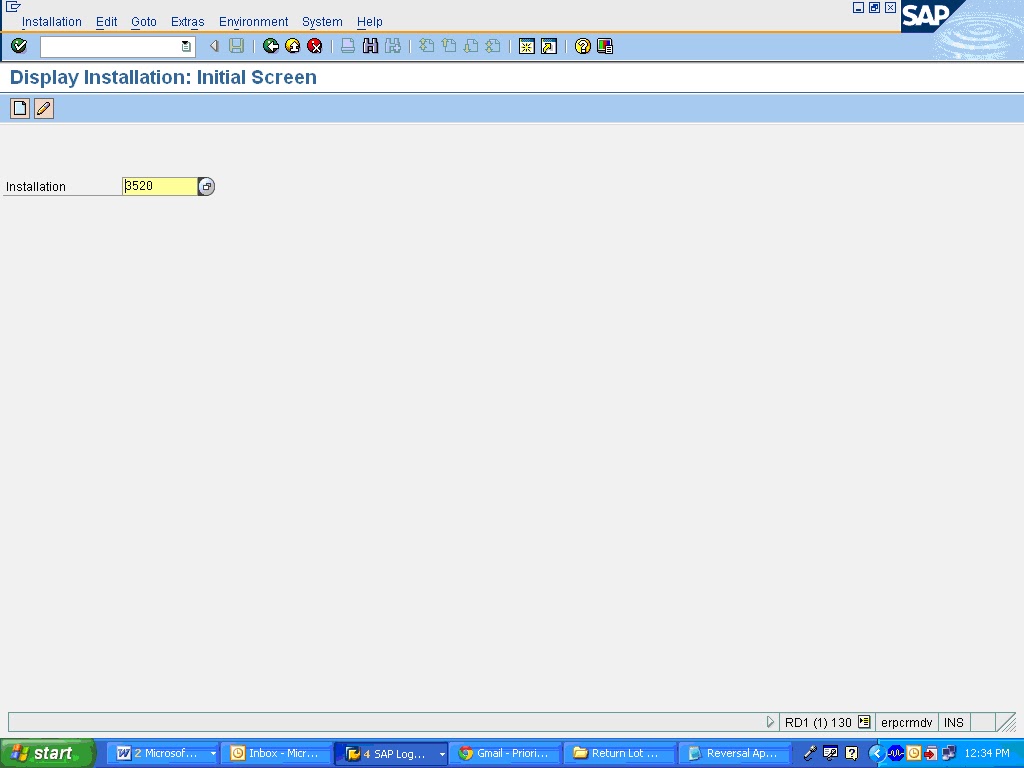The height and width of the screenshot is (768, 1024).
Task: Open the command field history dropdown
Action: [x=186, y=46]
